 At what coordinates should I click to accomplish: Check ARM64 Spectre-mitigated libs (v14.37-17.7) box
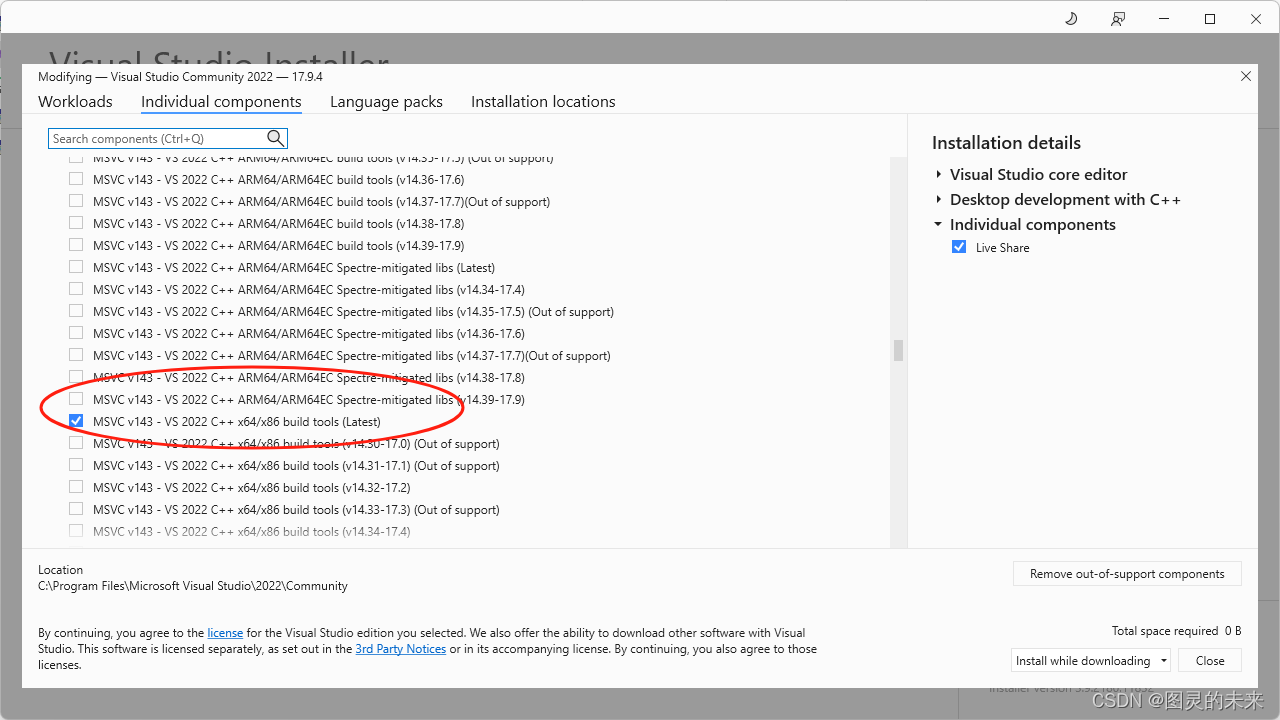tap(76, 355)
